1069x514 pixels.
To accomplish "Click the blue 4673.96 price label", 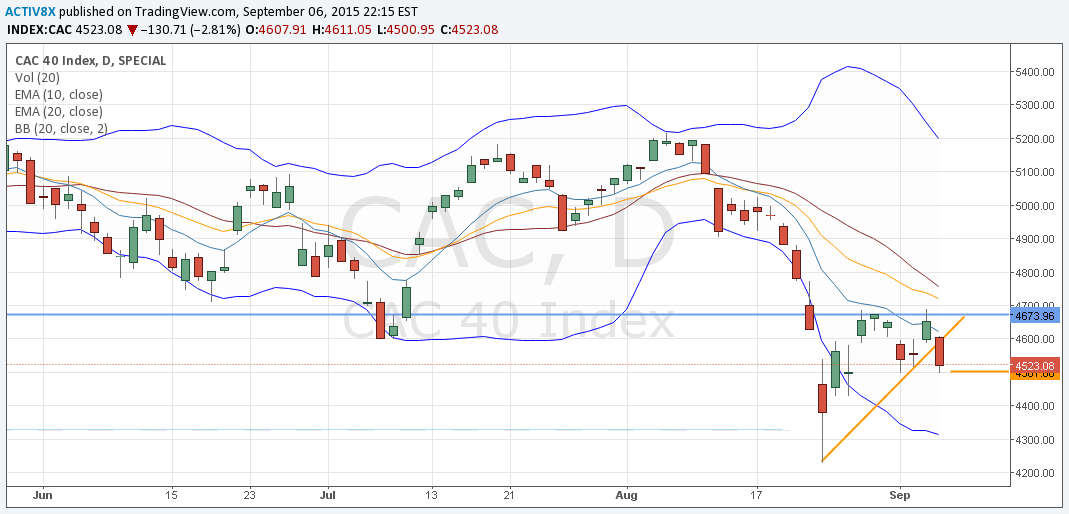I will click(x=1035, y=316).
